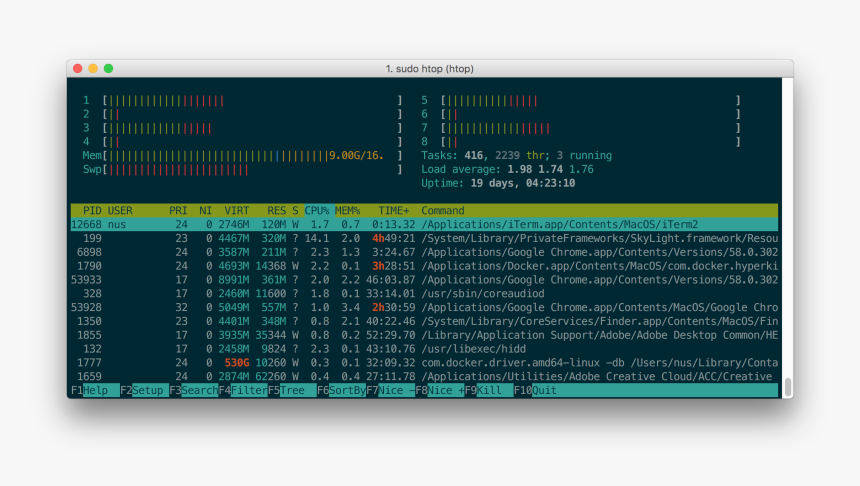The image size is (860, 486).
Task: Toggle F5 Tree view in footer
Action: click(x=292, y=390)
